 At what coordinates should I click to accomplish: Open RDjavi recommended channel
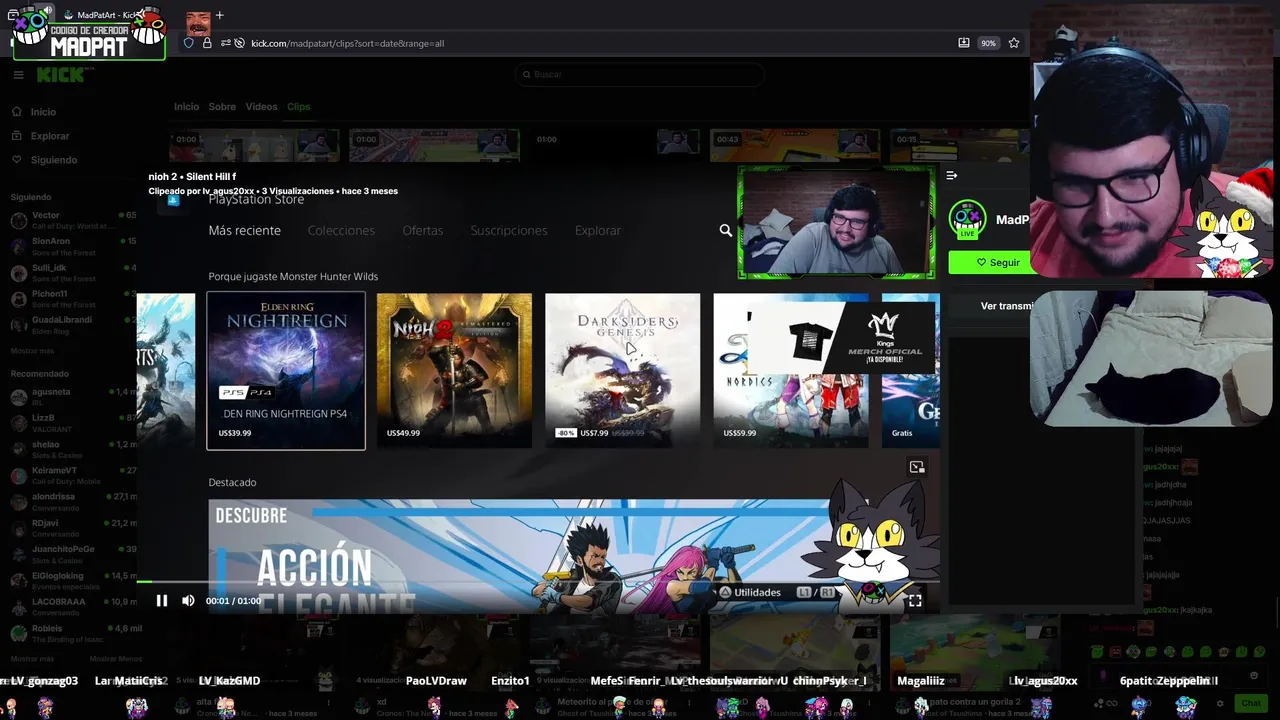[x=73, y=528]
